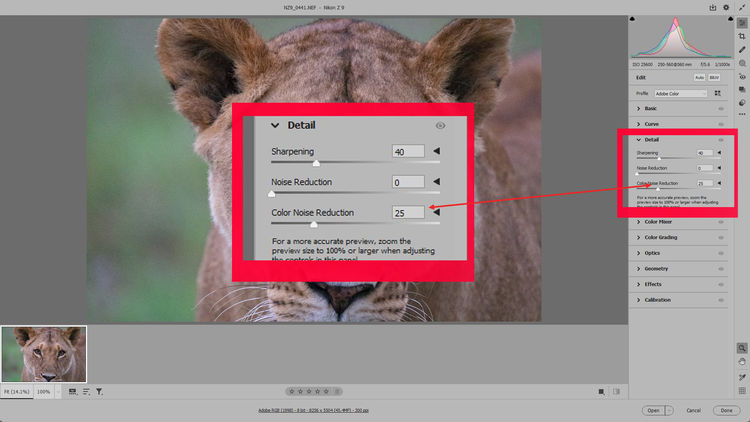This screenshot has width=750, height=422.
Task: Expand the Geometry panel
Action: (x=656, y=268)
